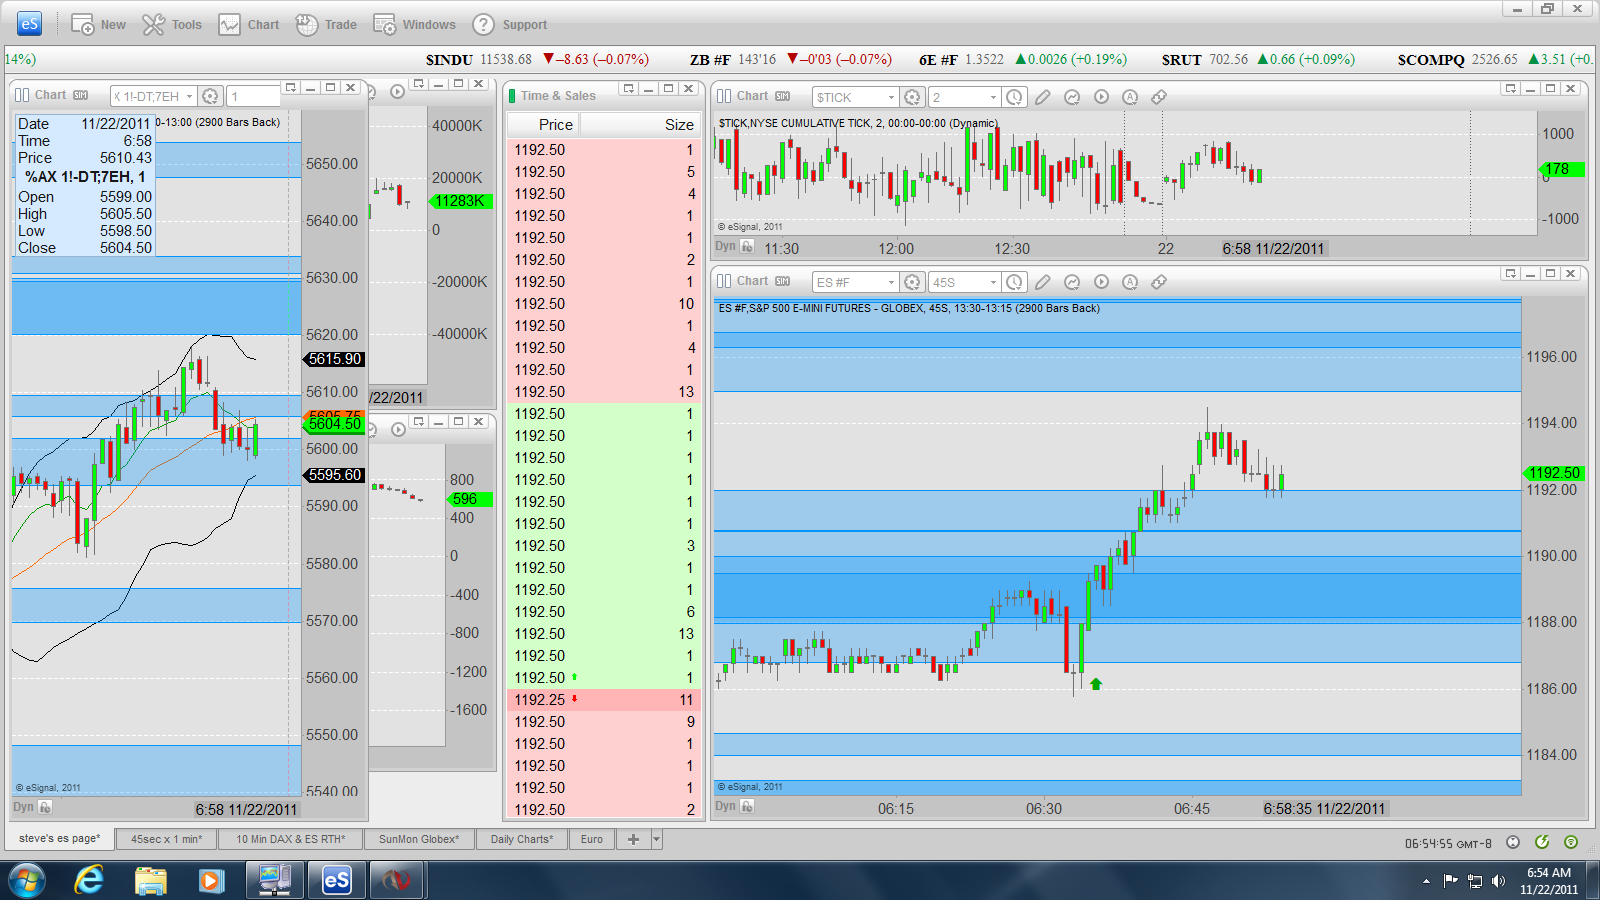1600x900 pixels.
Task: Open interval clock icon in ES #F chart
Action: (x=1014, y=282)
